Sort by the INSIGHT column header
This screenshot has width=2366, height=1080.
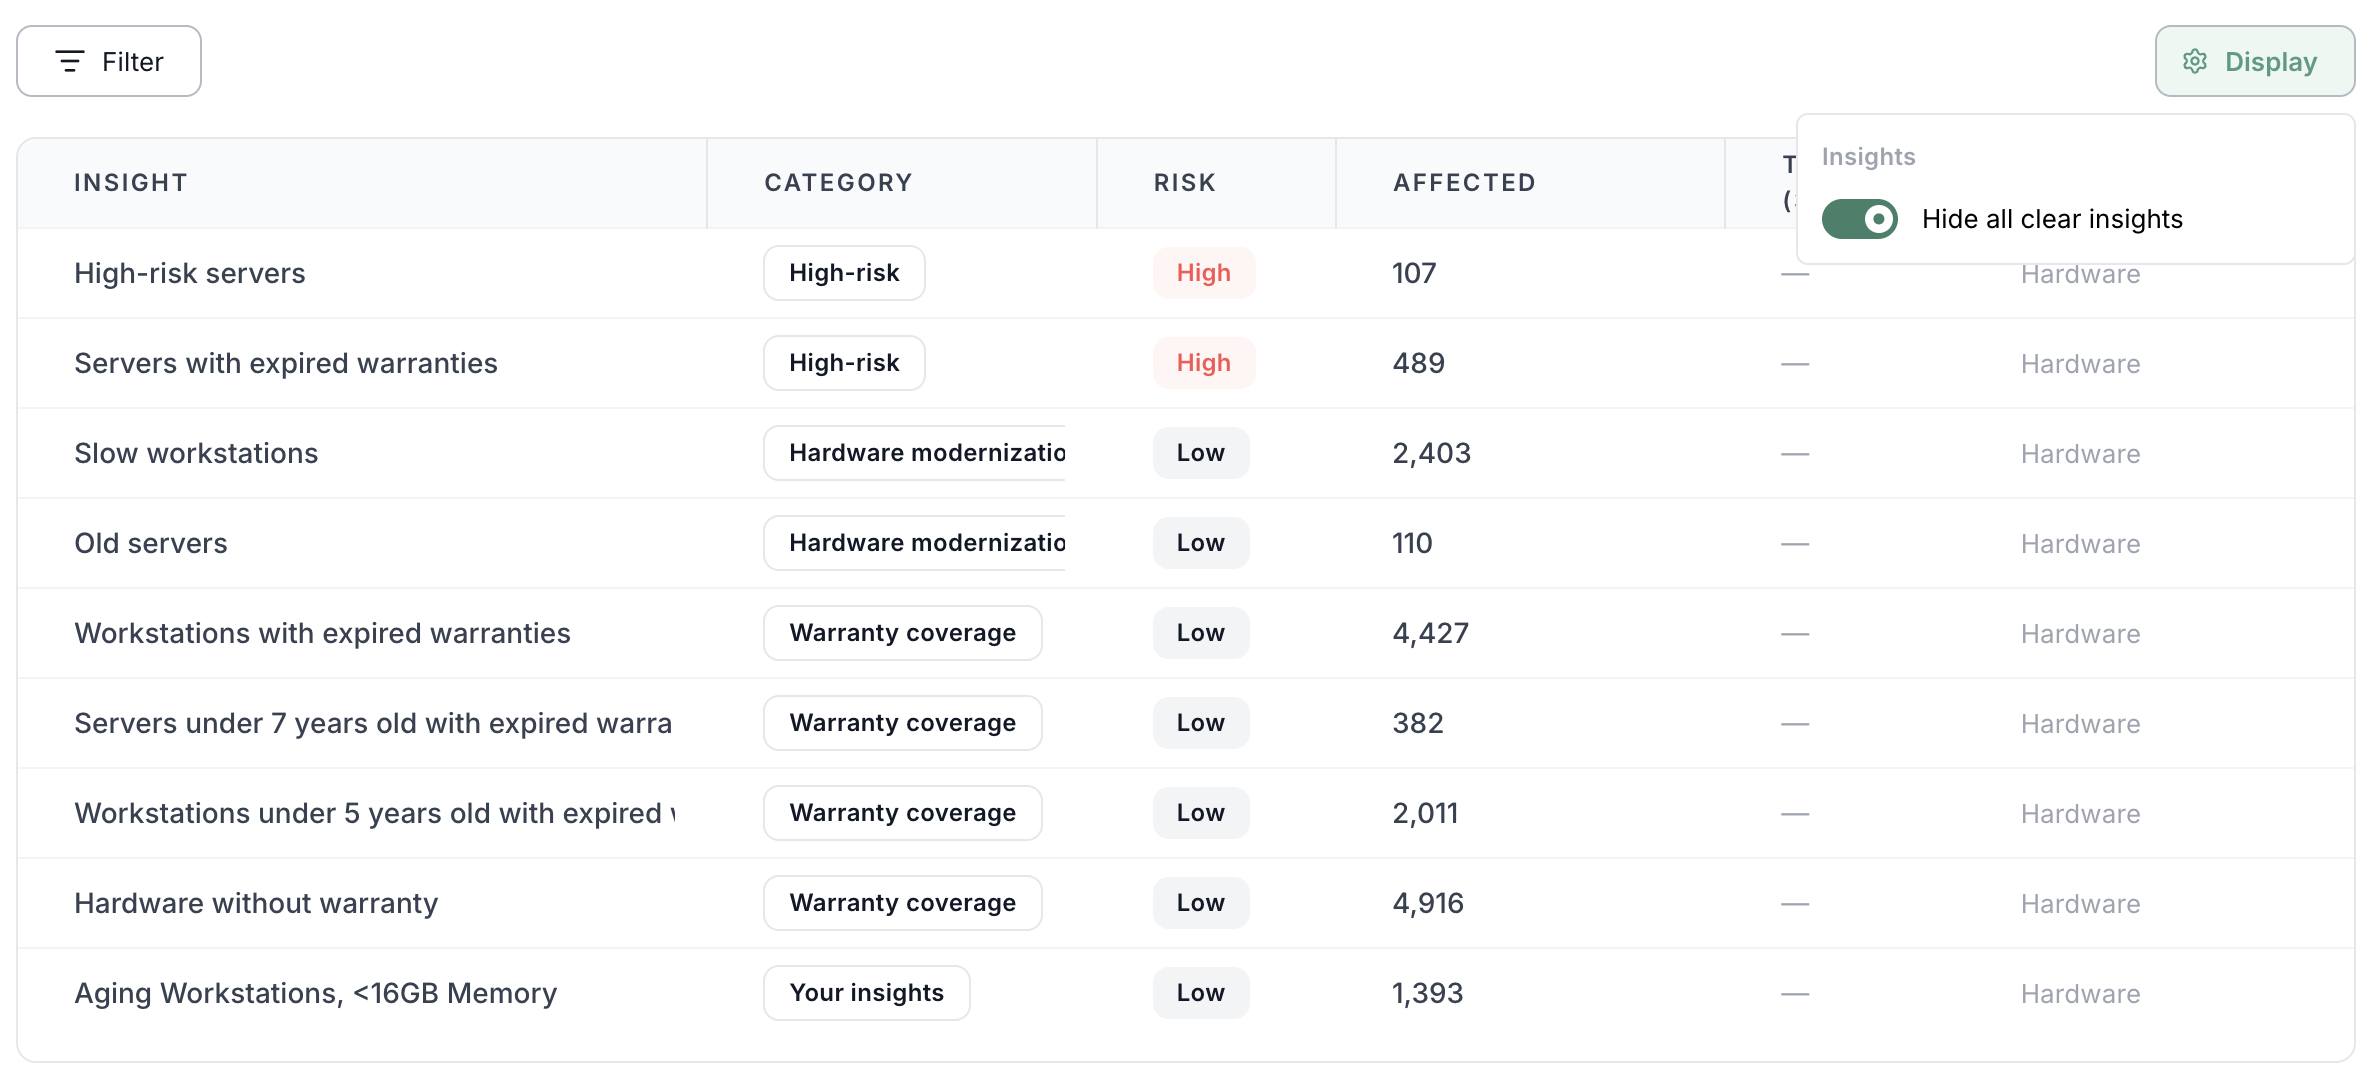(131, 183)
